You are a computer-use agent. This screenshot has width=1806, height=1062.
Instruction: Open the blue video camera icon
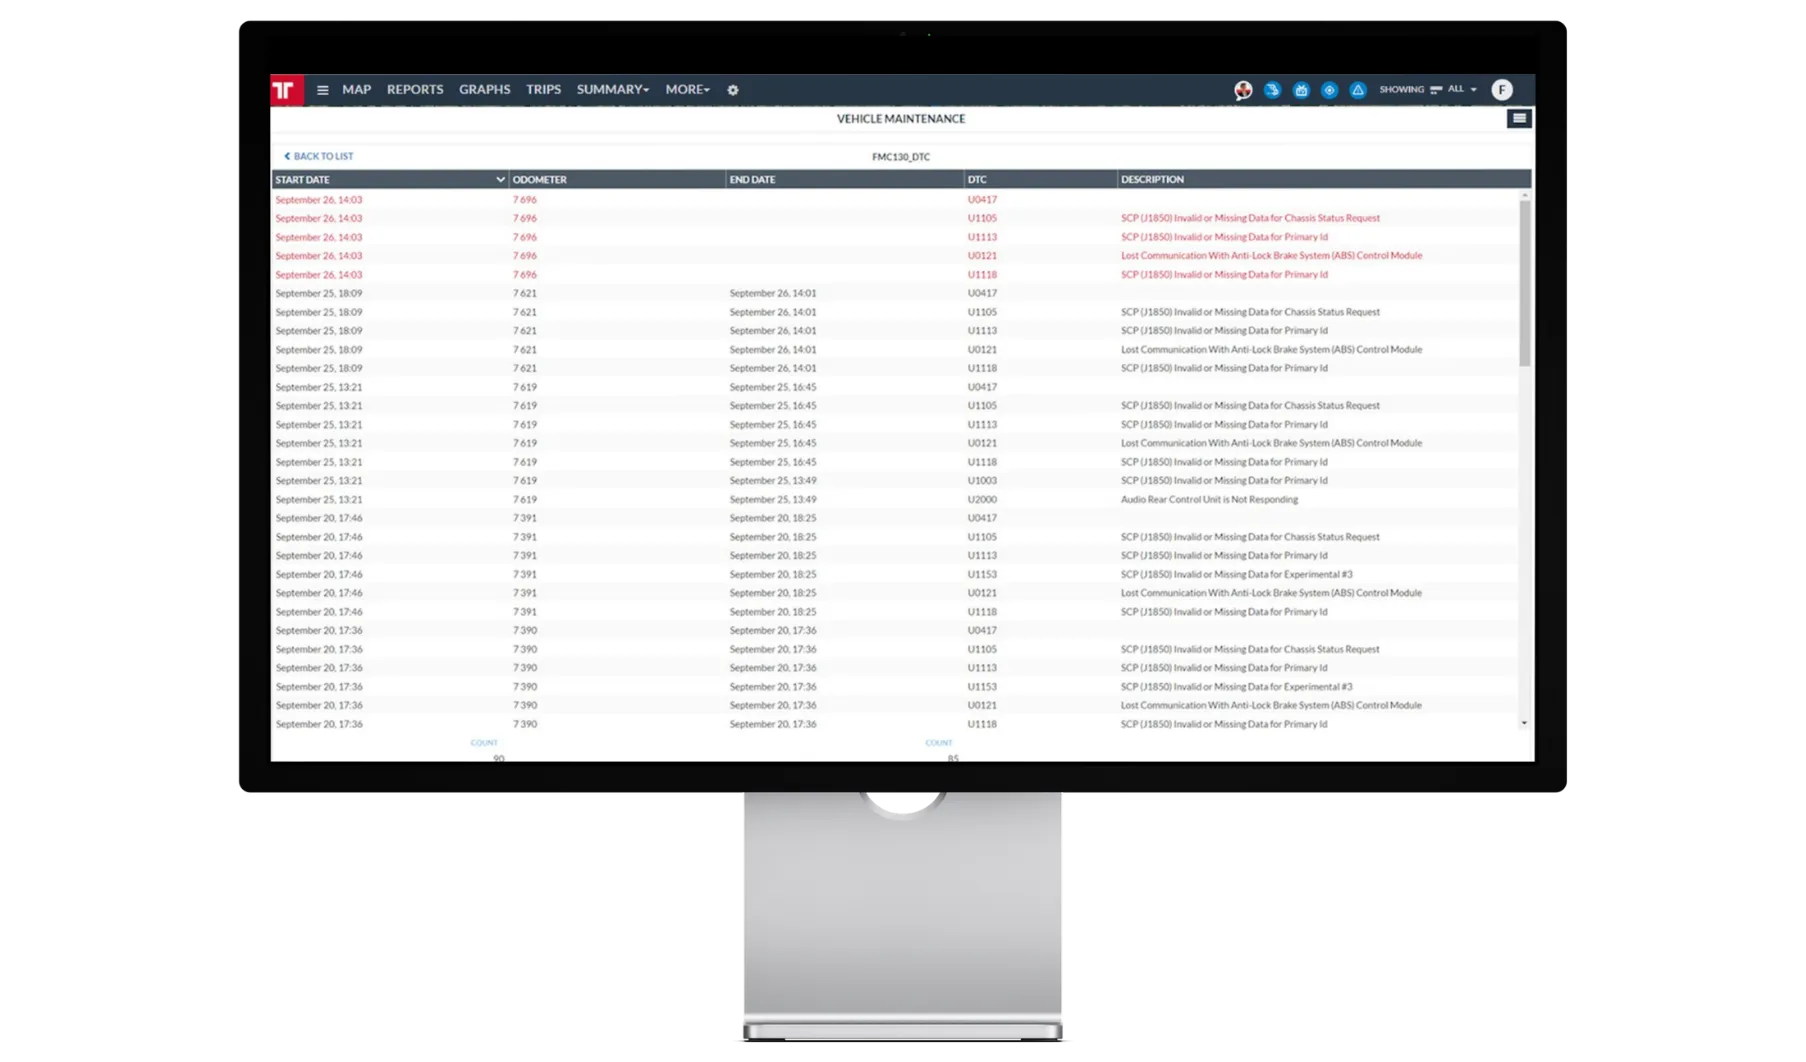1301,90
